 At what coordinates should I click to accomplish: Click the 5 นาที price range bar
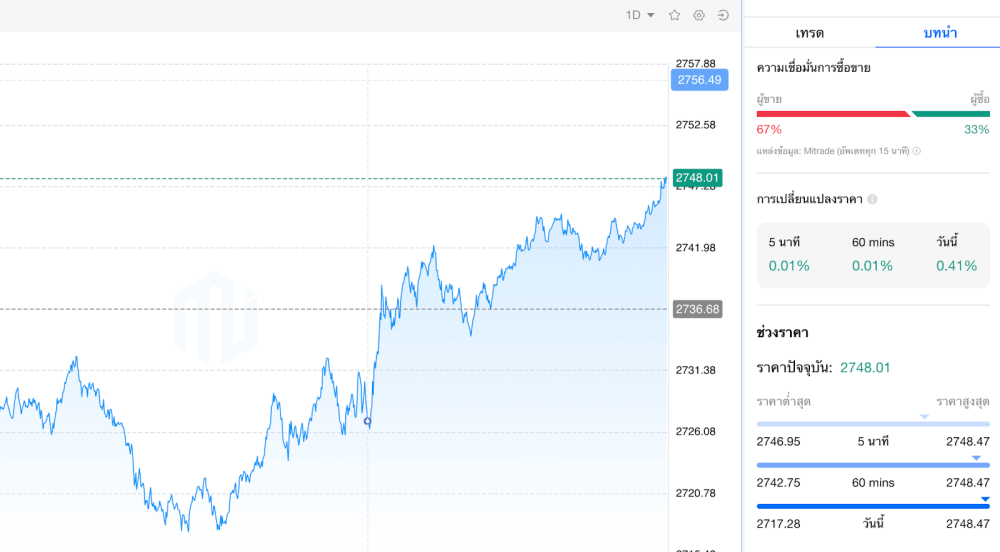click(873, 424)
